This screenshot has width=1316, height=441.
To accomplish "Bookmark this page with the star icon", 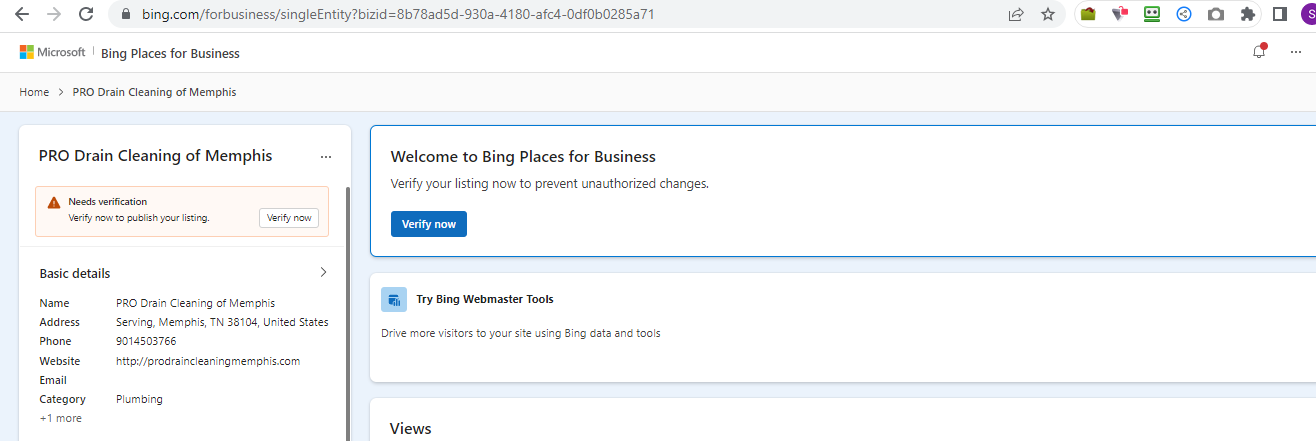I will pos(1047,15).
